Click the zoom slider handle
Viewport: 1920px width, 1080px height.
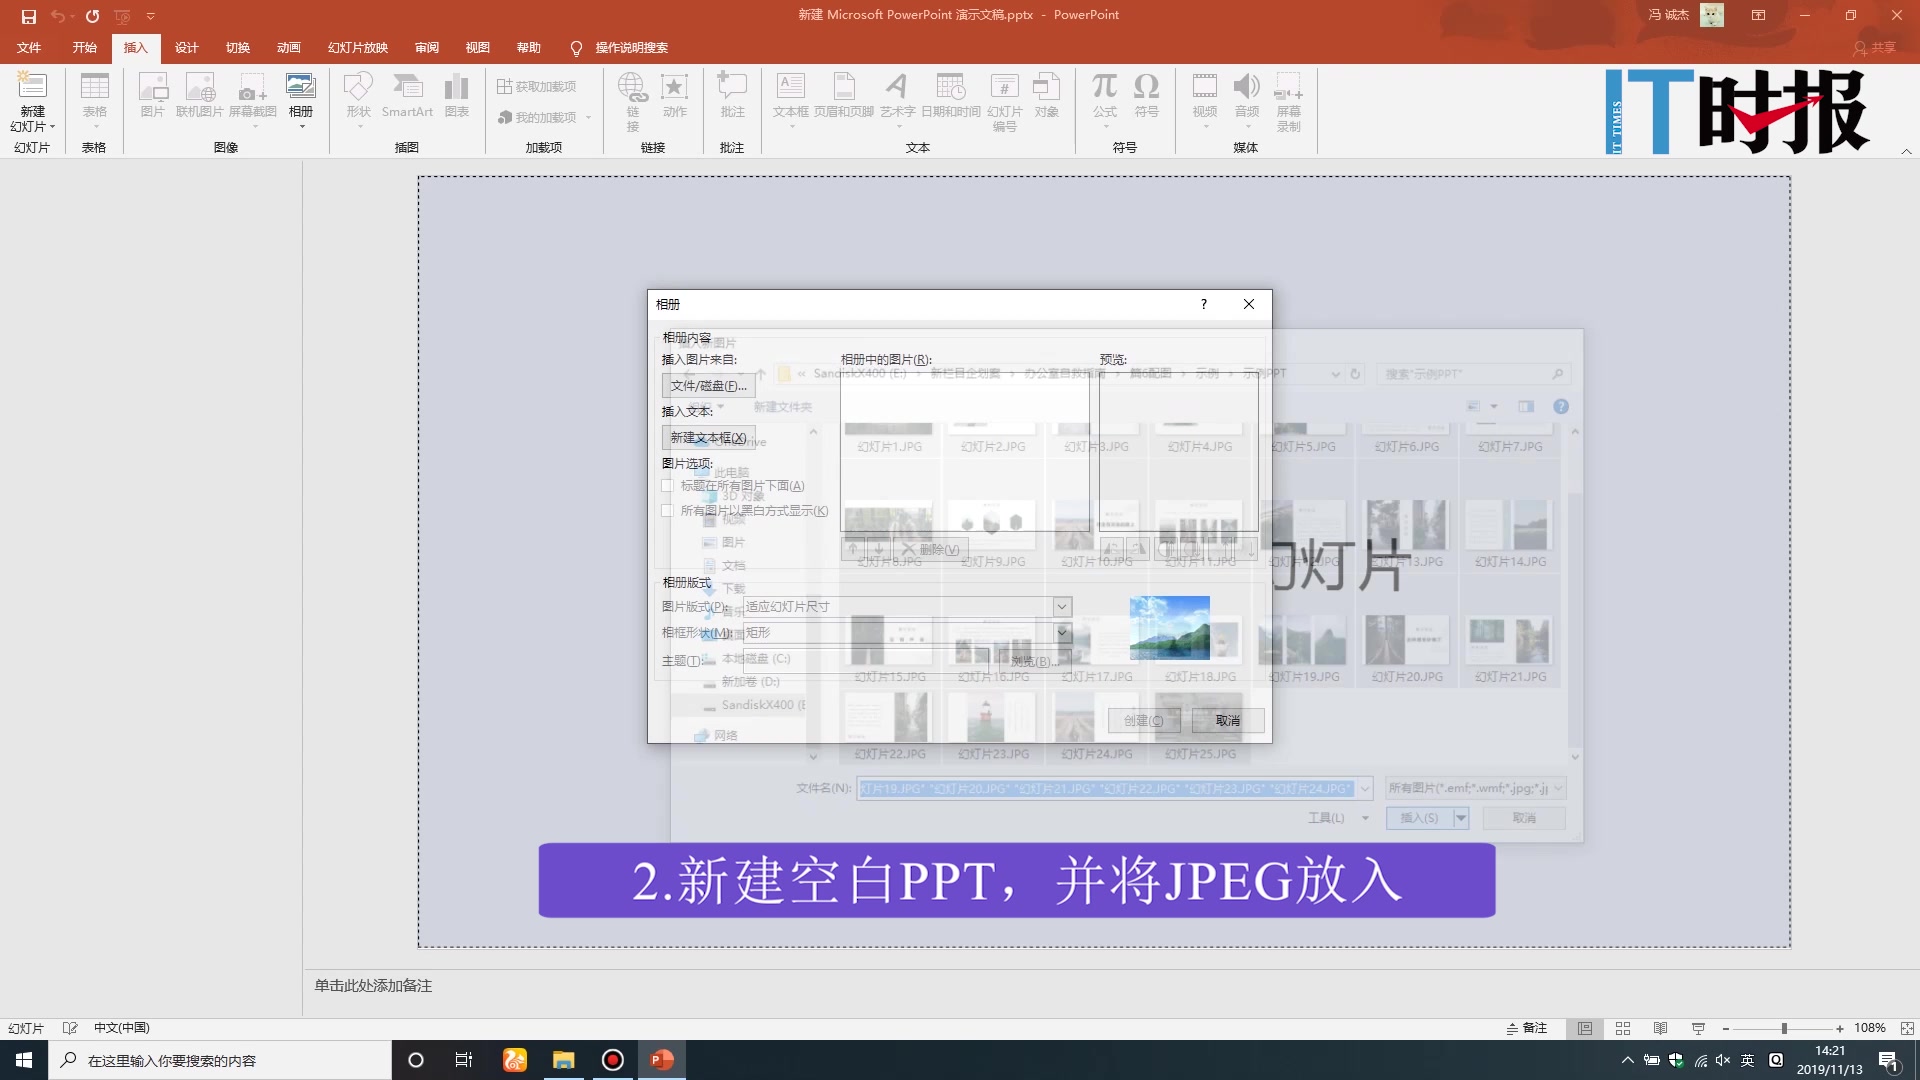tap(1784, 1028)
